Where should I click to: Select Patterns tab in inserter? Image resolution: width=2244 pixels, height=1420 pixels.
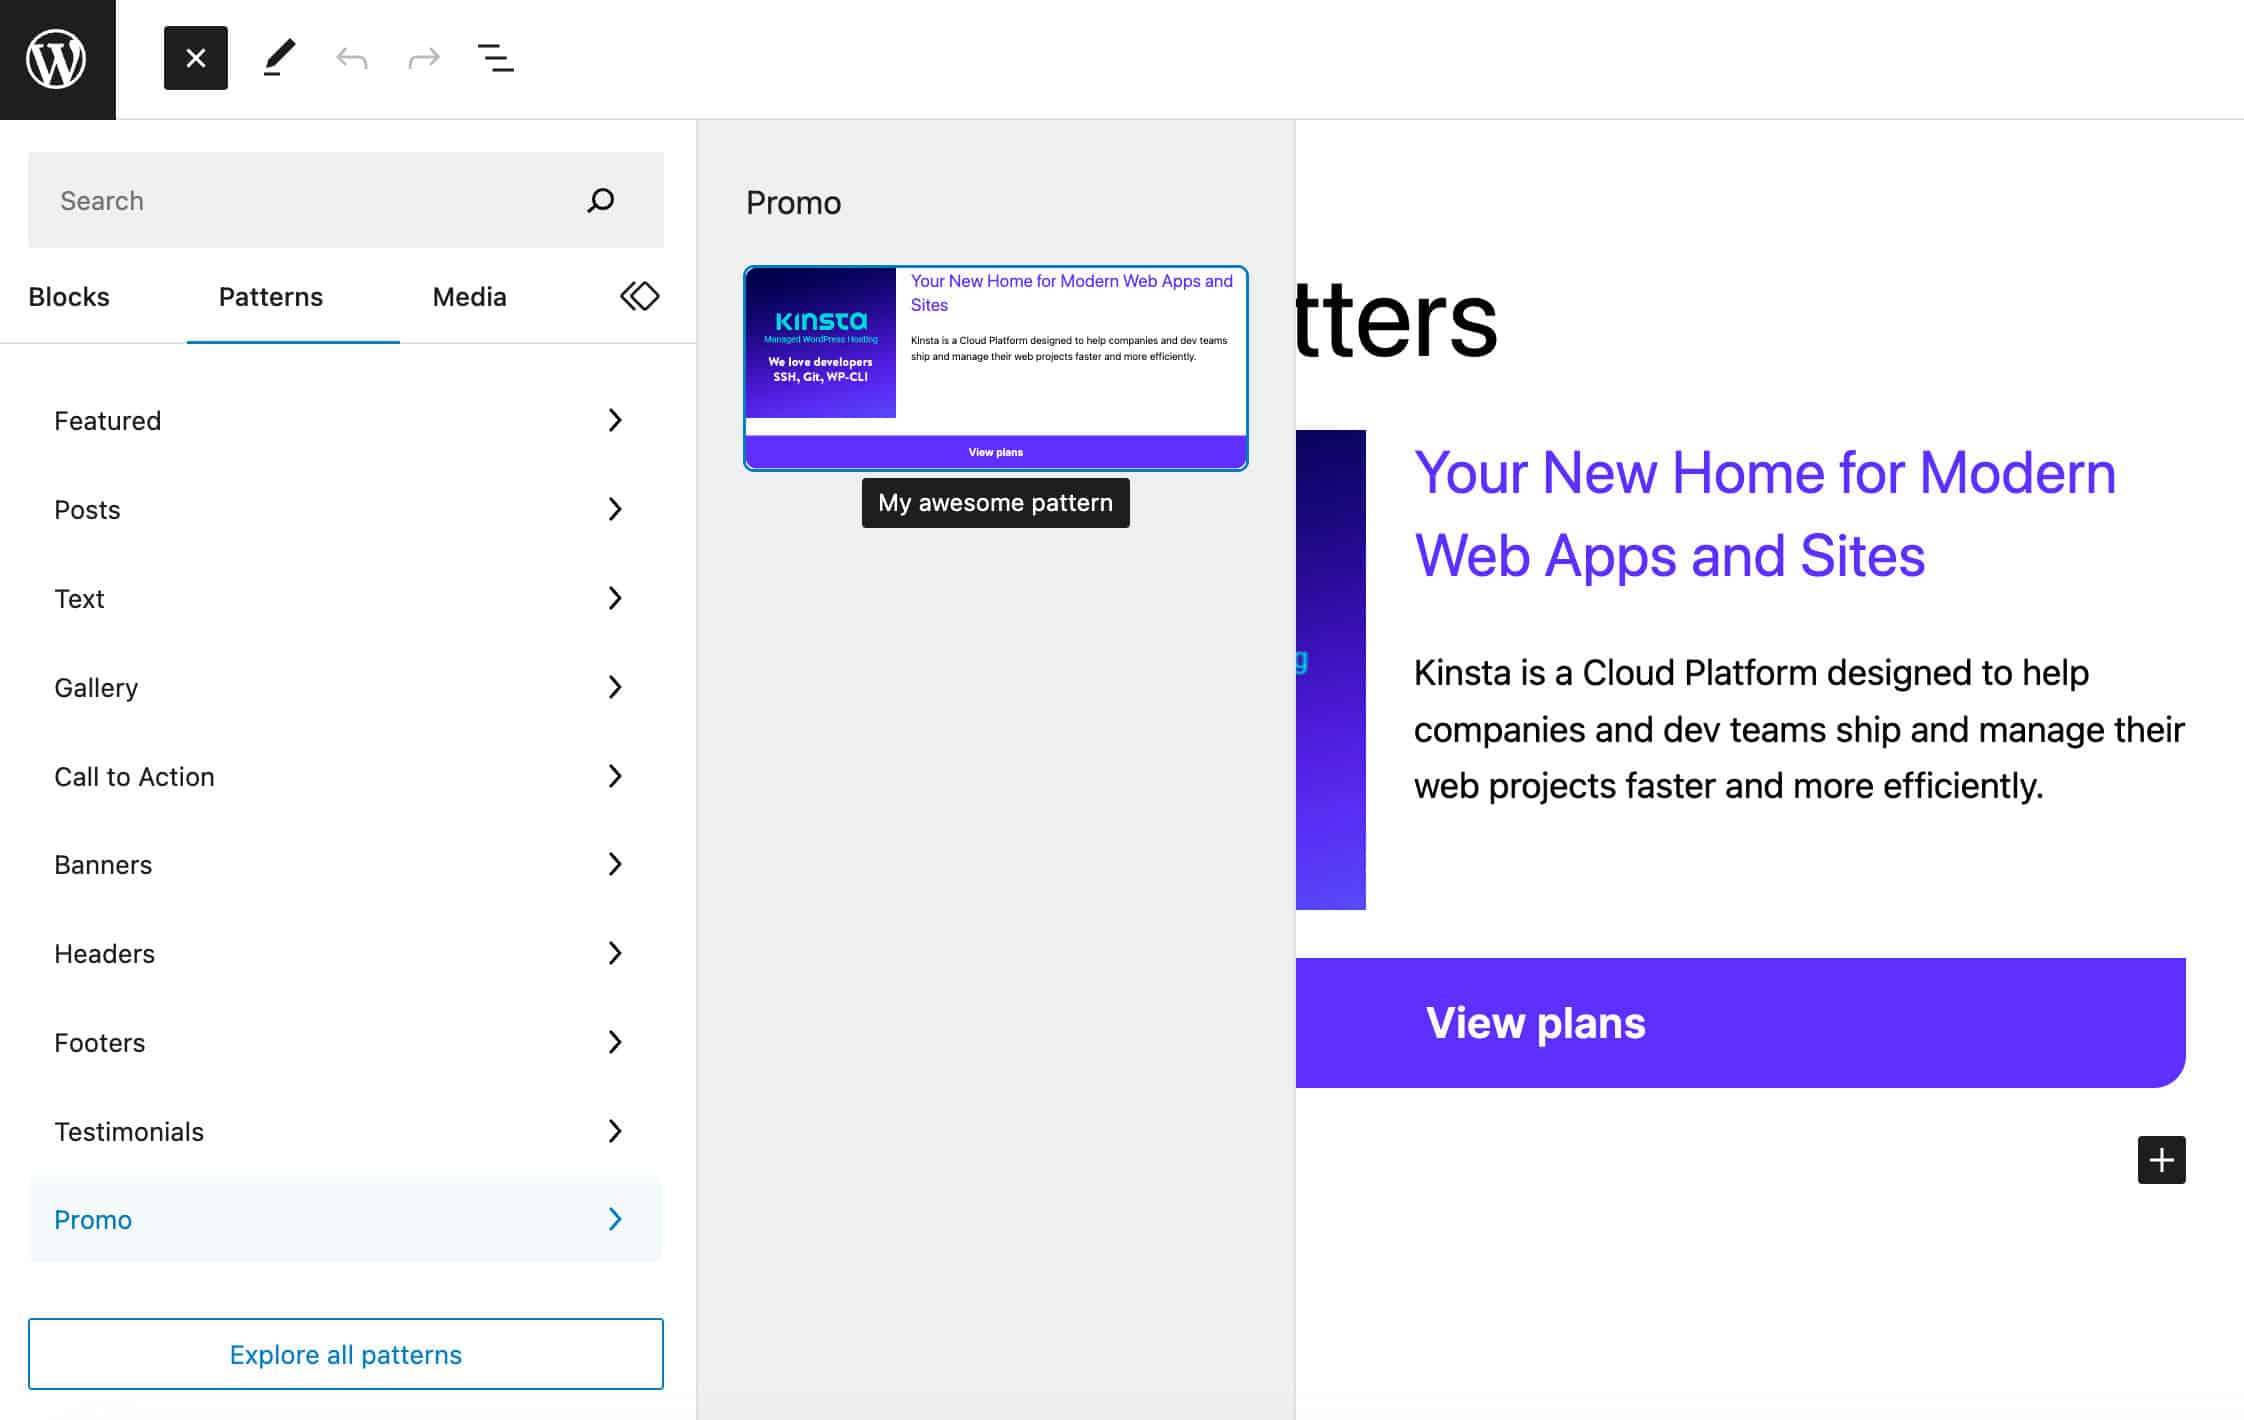pyautogui.click(x=270, y=296)
